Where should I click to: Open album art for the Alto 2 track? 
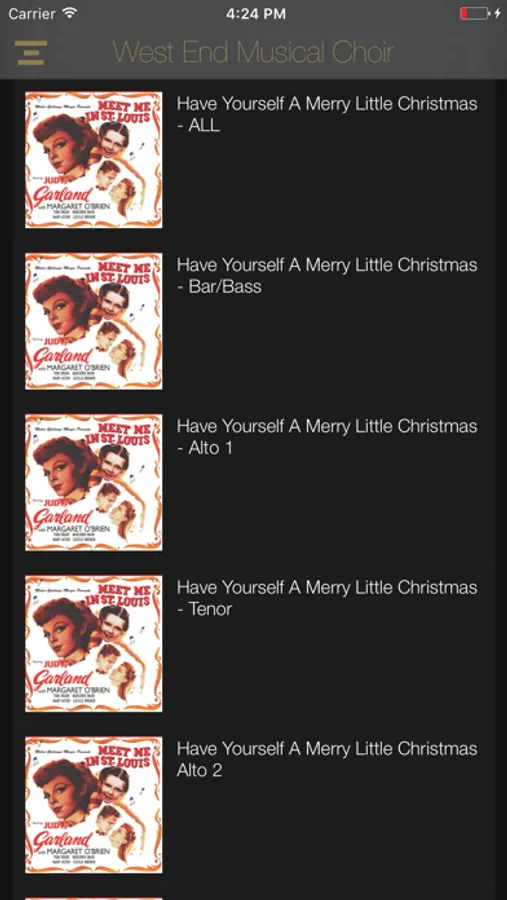point(94,805)
